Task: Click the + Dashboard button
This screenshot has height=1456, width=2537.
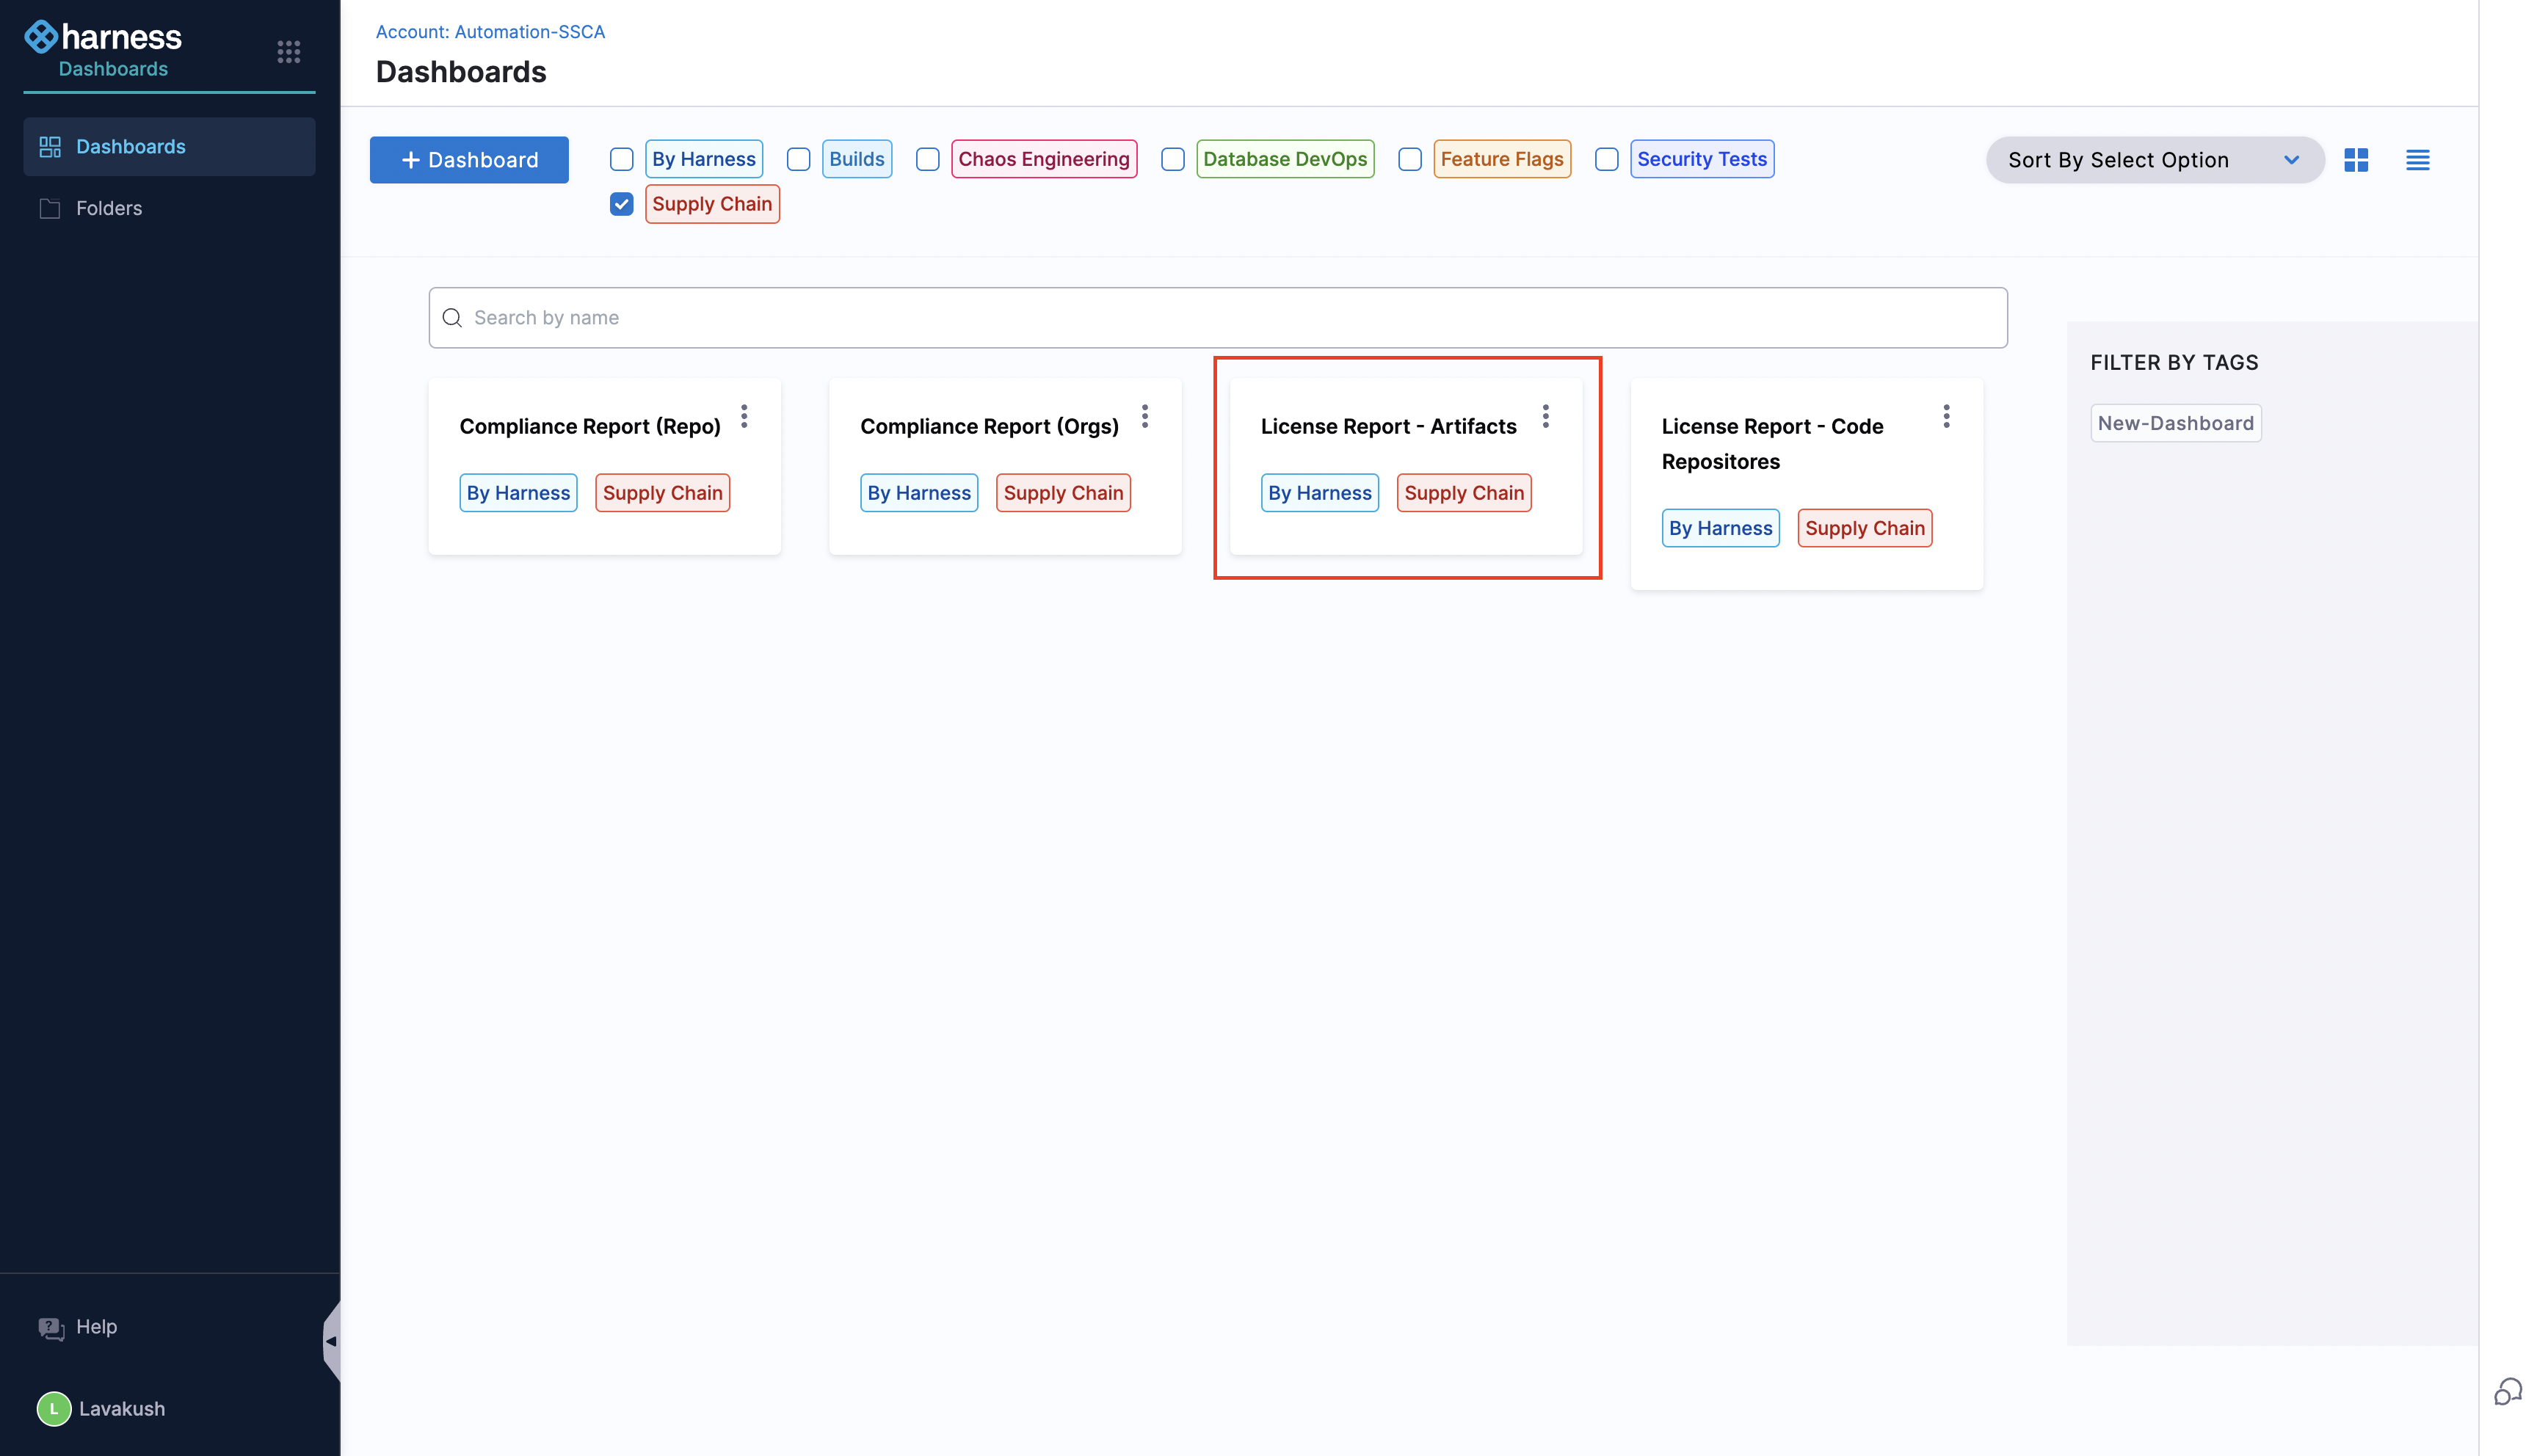Action: pyautogui.click(x=469, y=160)
